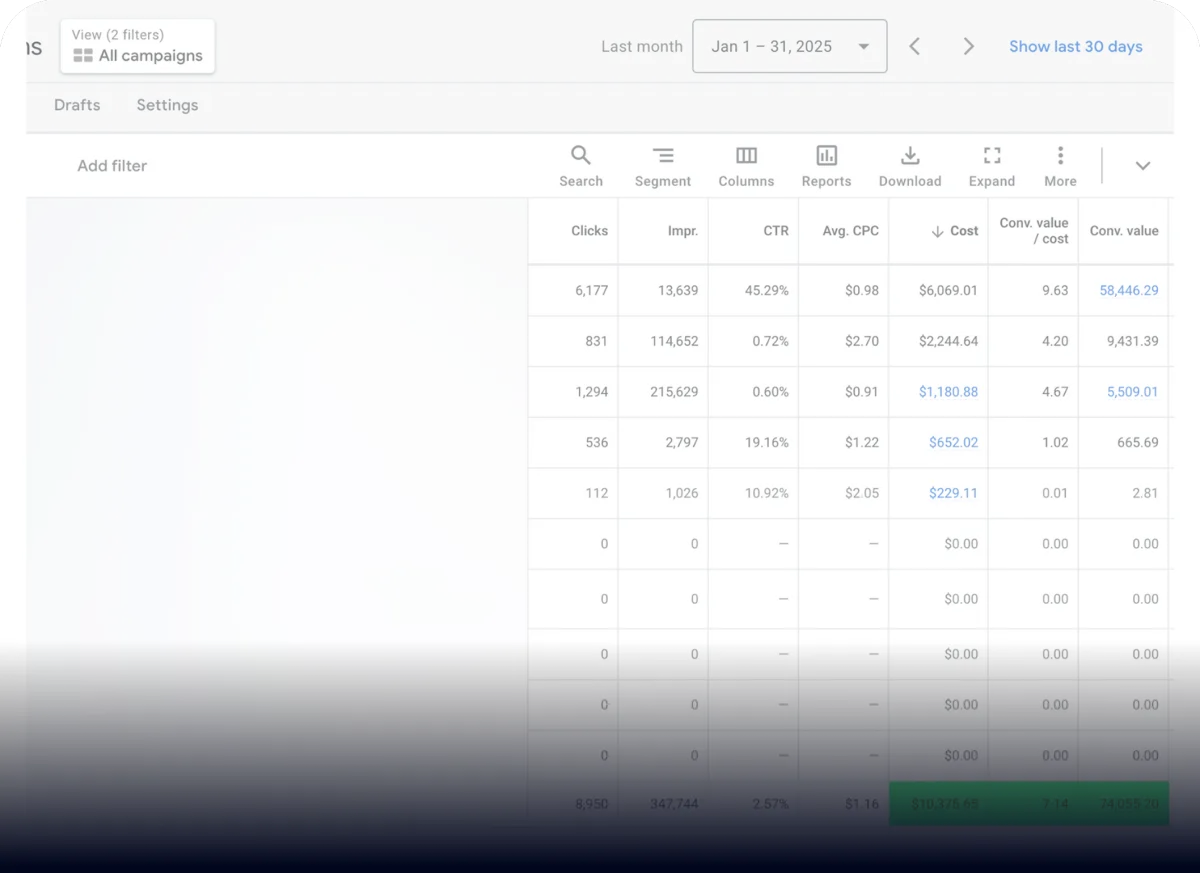Image resolution: width=1200 pixels, height=873 pixels.
Task: Open the 58,446.29 conversion value link
Action: [x=1129, y=290]
